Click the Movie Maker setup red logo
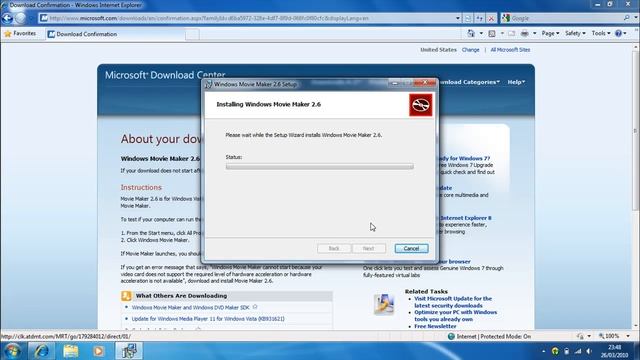This screenshot has width=640, height=360. (420, 105)
